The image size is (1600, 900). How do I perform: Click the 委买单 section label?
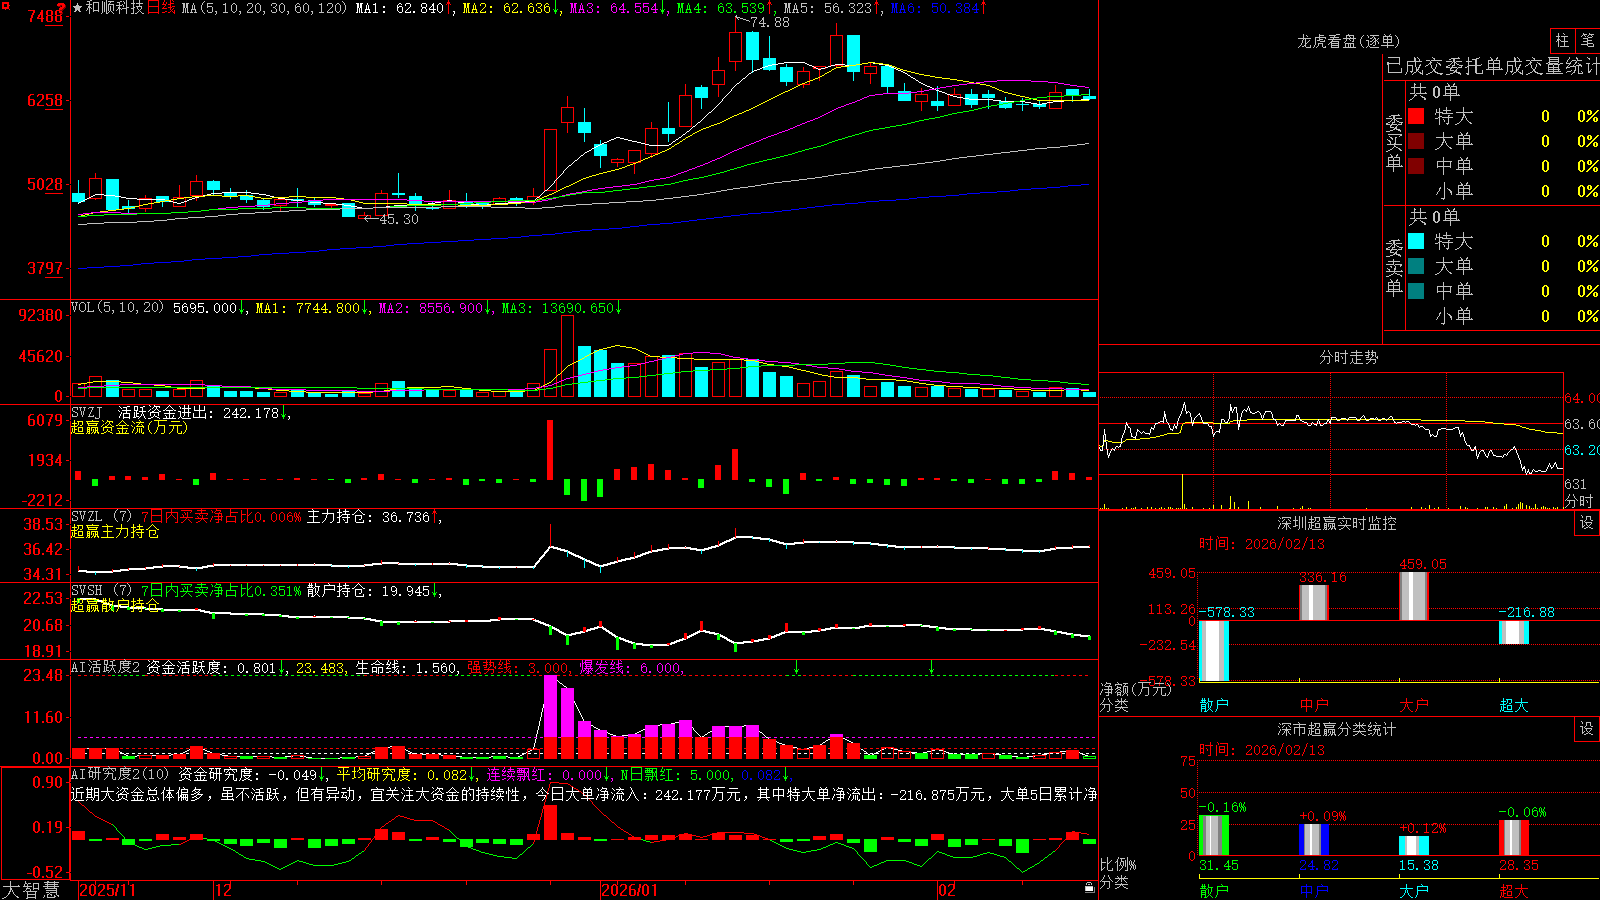pyautogui.click(x=1394, y=143)
